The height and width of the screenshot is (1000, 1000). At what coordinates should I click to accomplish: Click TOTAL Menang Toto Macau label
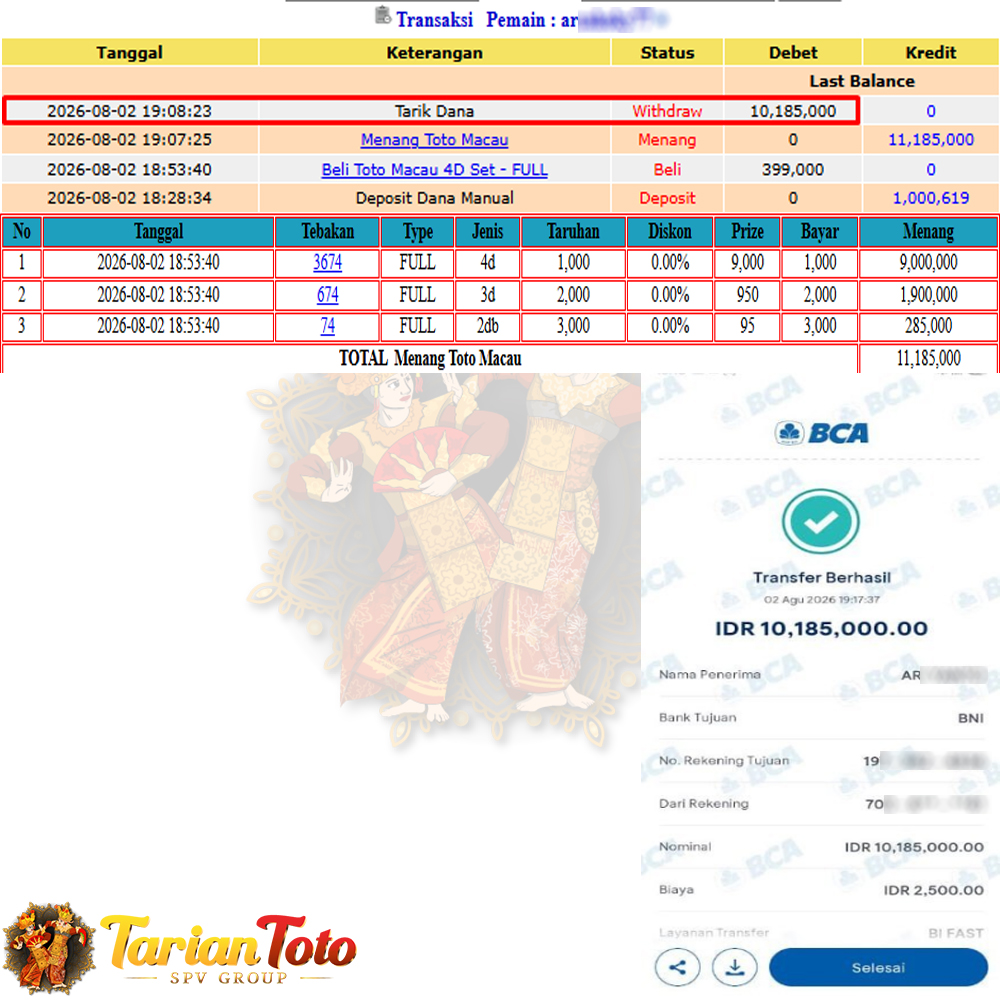(x=430, y=358)
